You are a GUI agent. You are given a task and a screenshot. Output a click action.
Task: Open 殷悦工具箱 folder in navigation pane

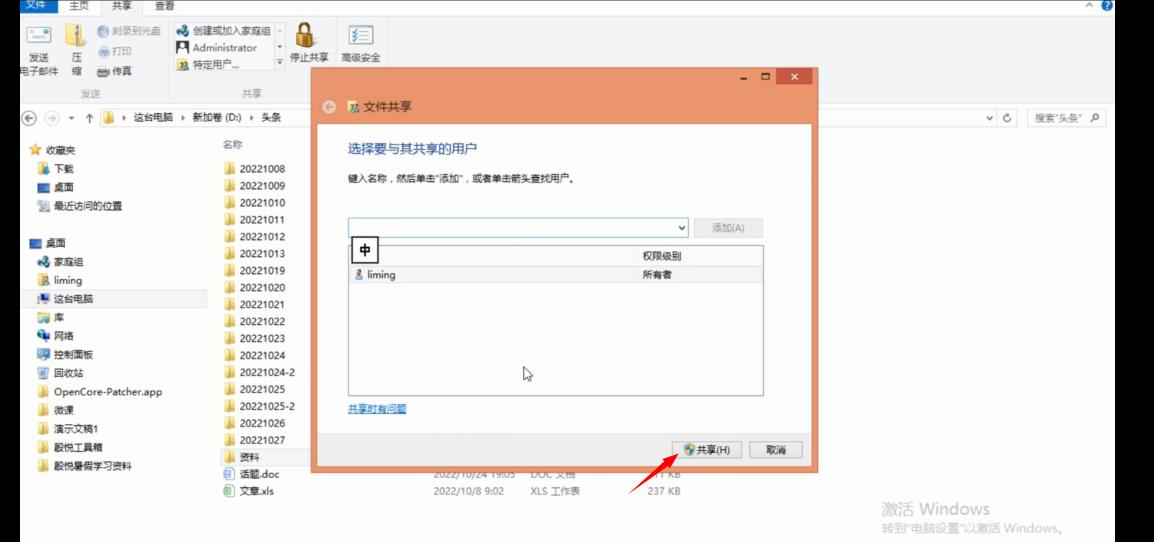[x=71, y=447]
